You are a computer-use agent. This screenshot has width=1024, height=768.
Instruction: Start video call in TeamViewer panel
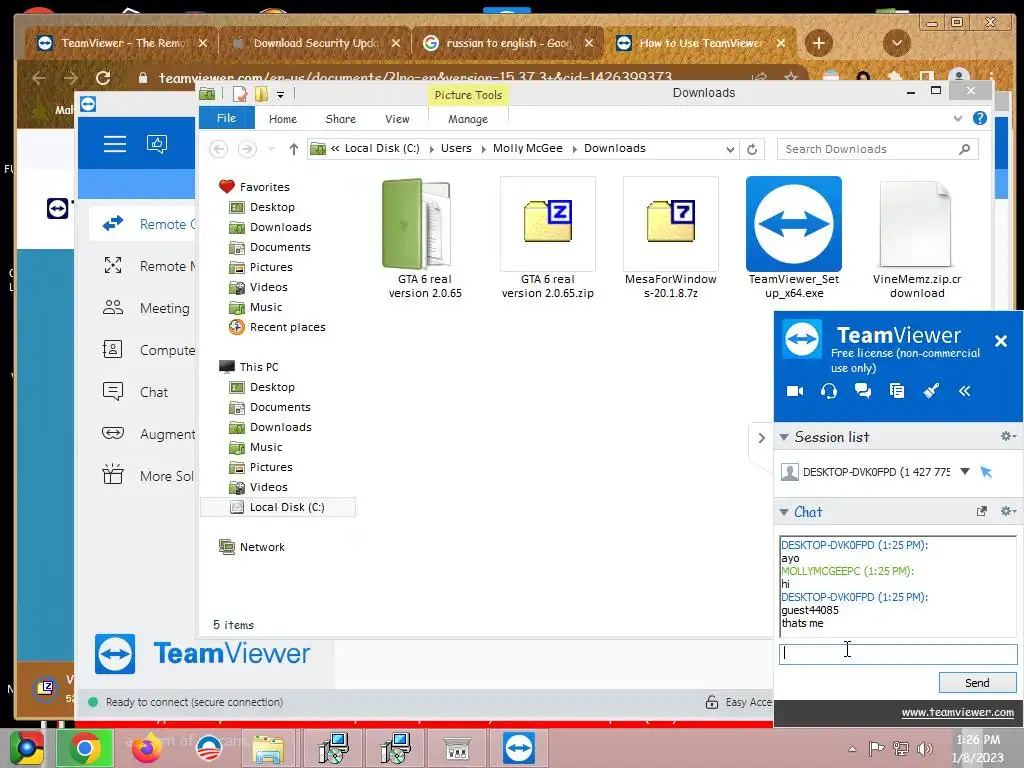(795, 391)
